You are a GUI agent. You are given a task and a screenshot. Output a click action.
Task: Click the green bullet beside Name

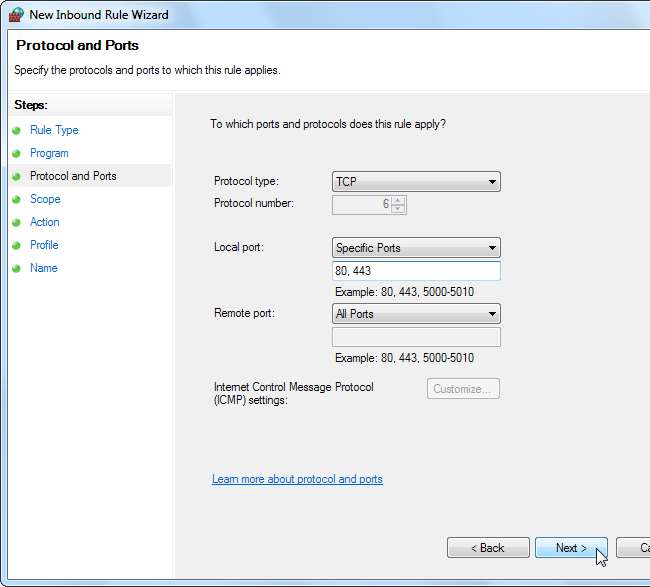(x=17, y=269)
